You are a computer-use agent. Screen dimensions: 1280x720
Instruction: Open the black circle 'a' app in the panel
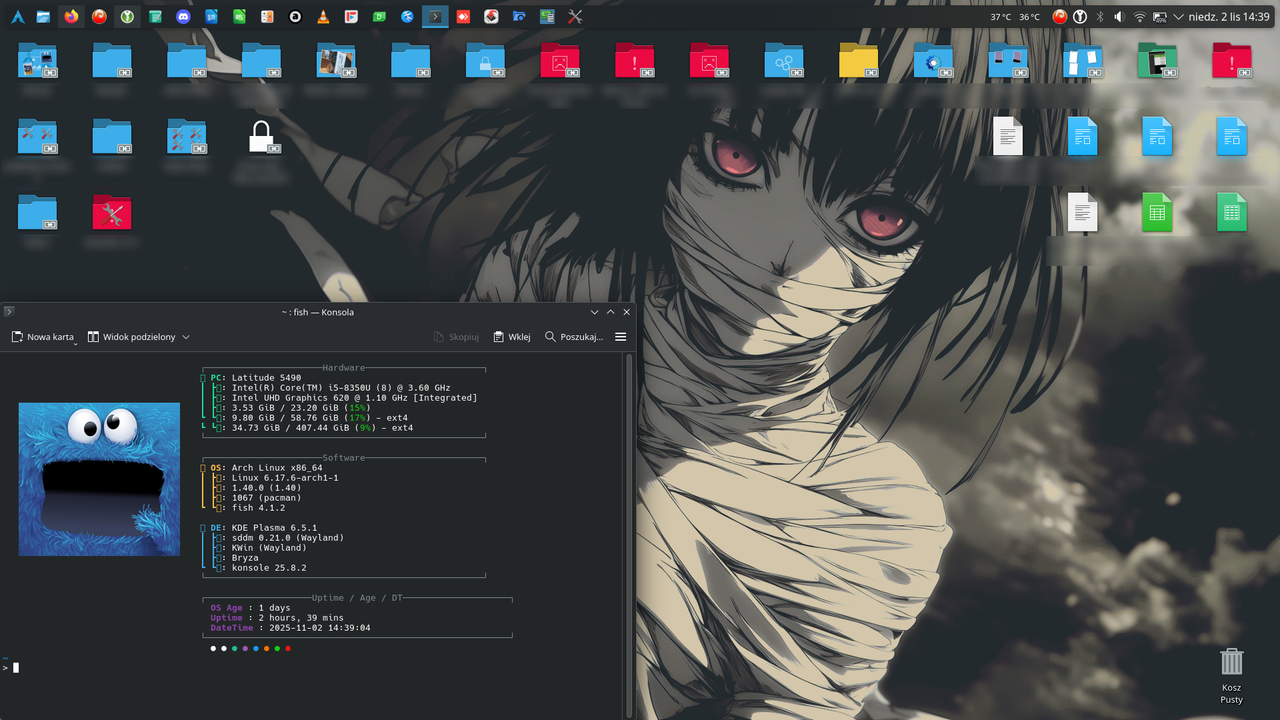(295, 17)
